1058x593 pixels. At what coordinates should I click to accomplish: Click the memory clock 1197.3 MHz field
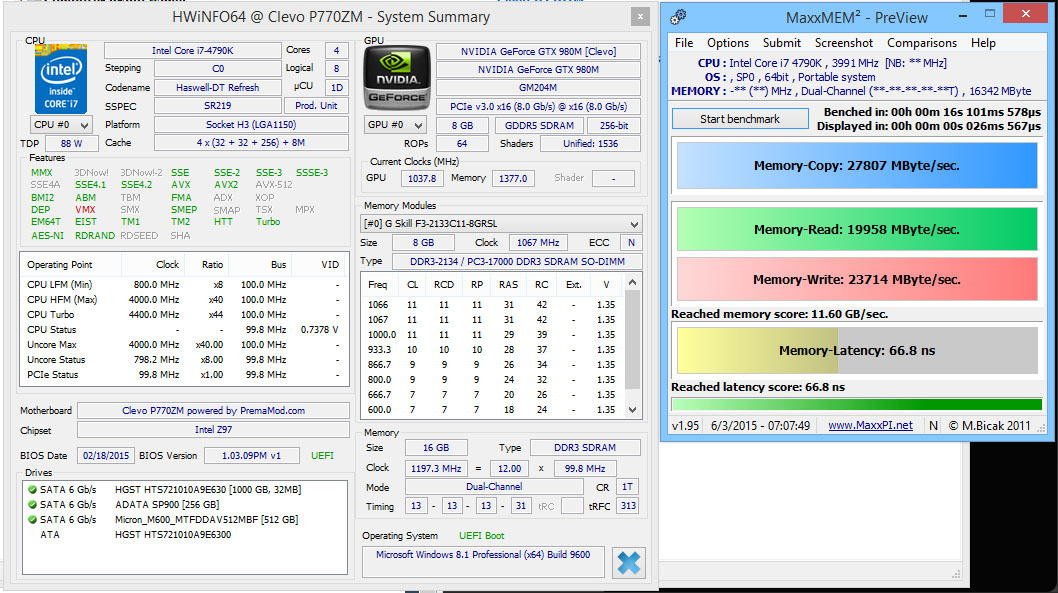[436, 468]
